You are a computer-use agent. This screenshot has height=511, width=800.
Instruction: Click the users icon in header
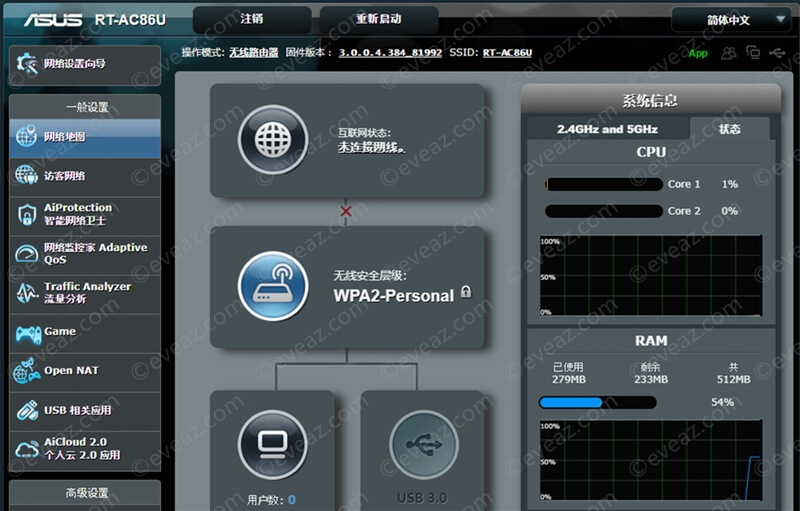(x=729, y=53)
